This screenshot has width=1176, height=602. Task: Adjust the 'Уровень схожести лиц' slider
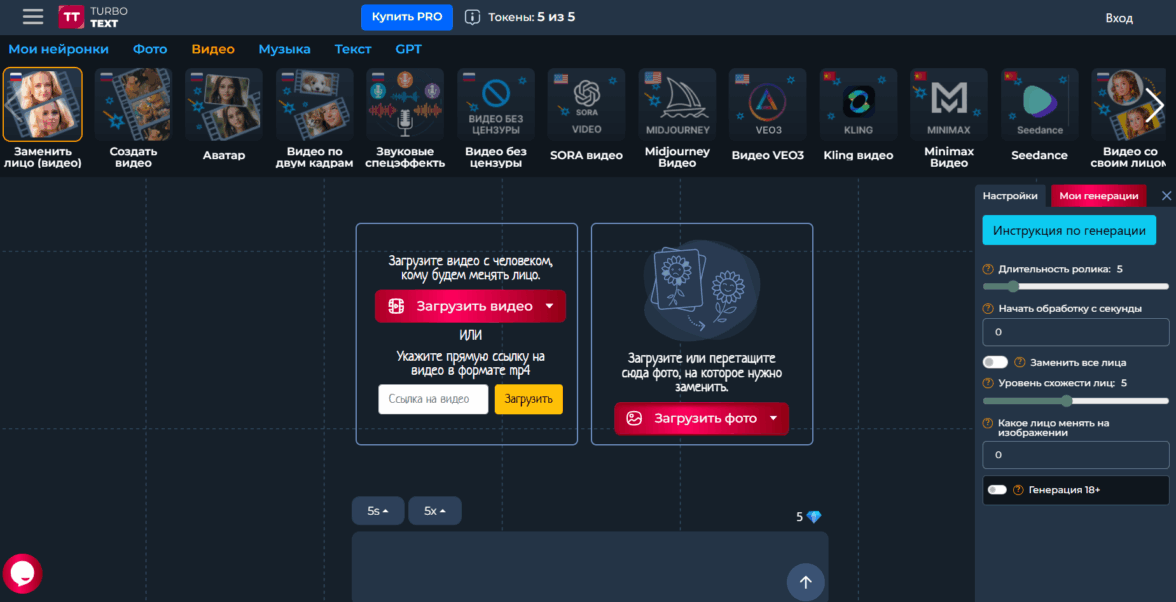[1076, 401]
